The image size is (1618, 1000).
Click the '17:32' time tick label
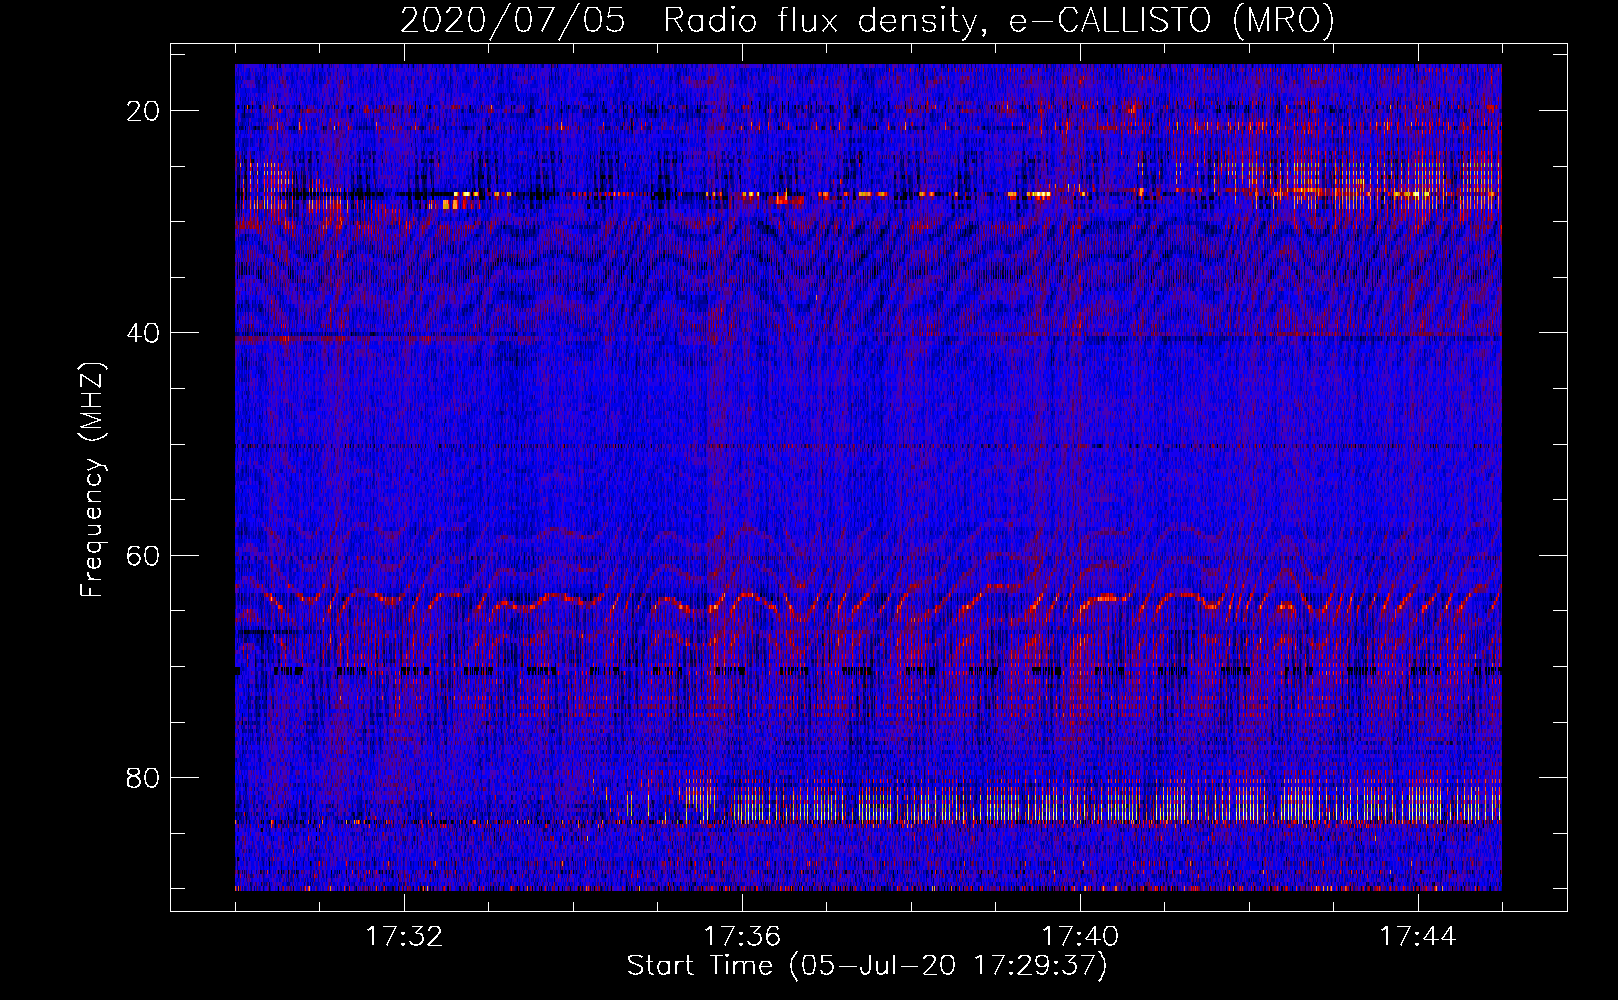click(404, 937)
